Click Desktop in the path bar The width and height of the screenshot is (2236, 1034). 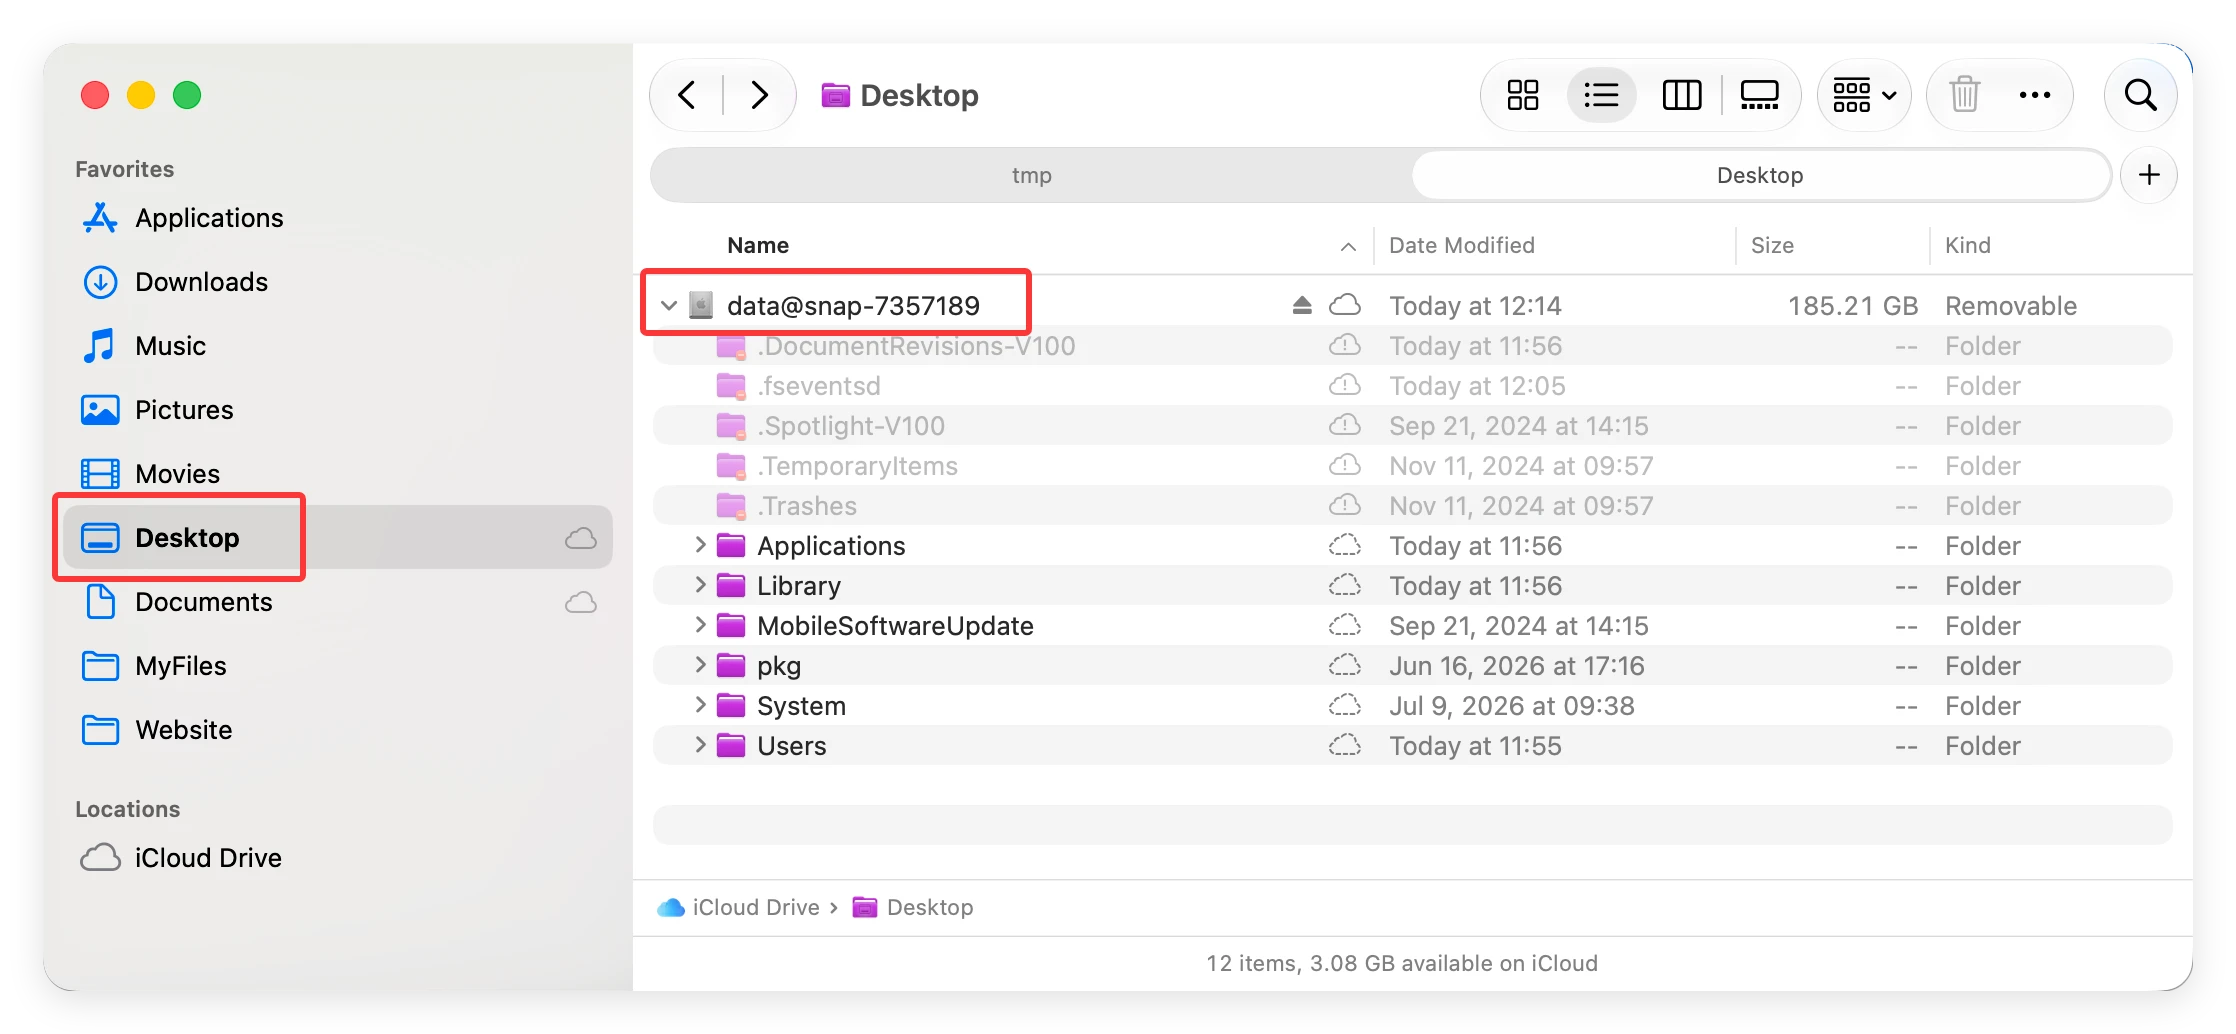913,907
